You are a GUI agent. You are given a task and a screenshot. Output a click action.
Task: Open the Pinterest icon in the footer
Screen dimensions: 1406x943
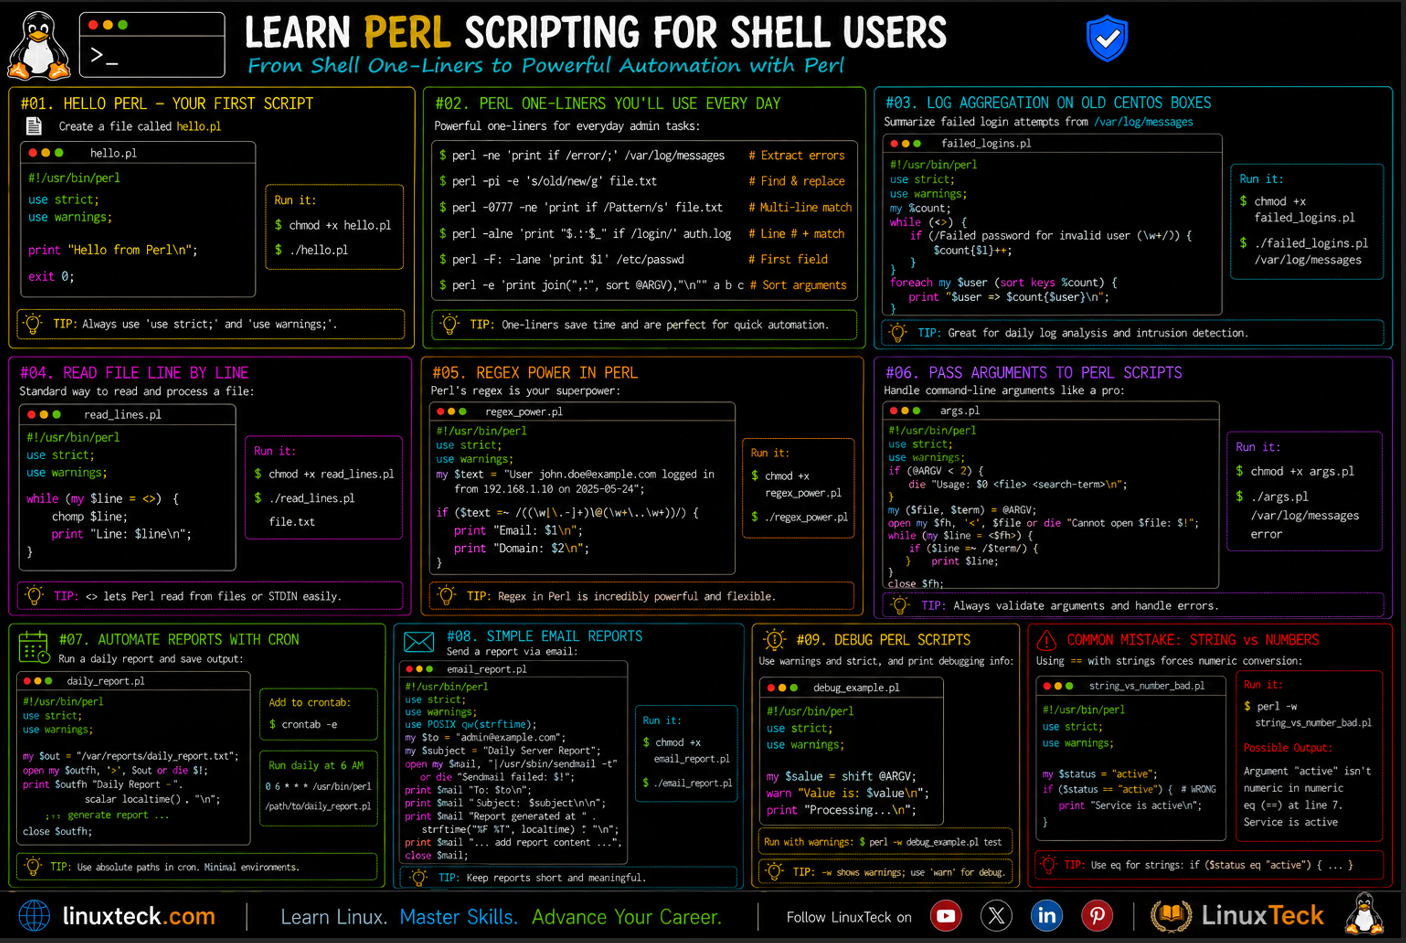1097,916
